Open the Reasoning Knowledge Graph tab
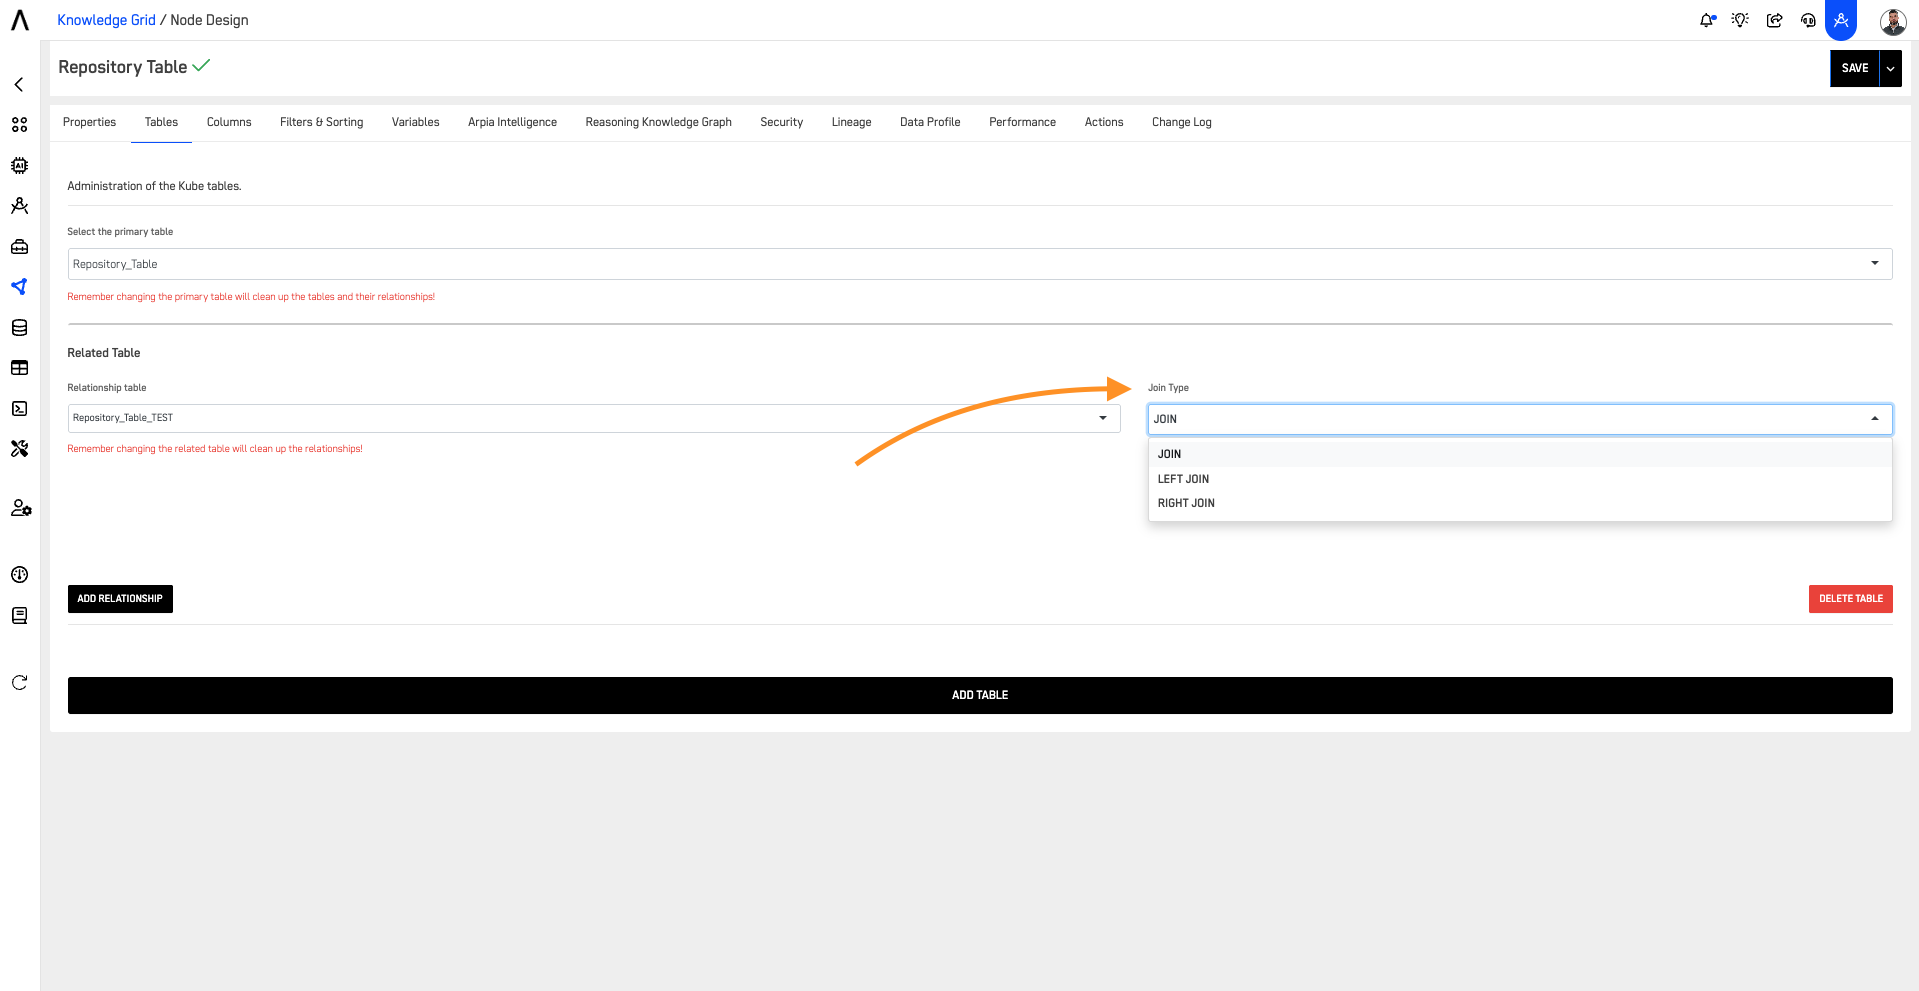Image resolution: width=1919 pixels, height=991 pixels. 658,122
